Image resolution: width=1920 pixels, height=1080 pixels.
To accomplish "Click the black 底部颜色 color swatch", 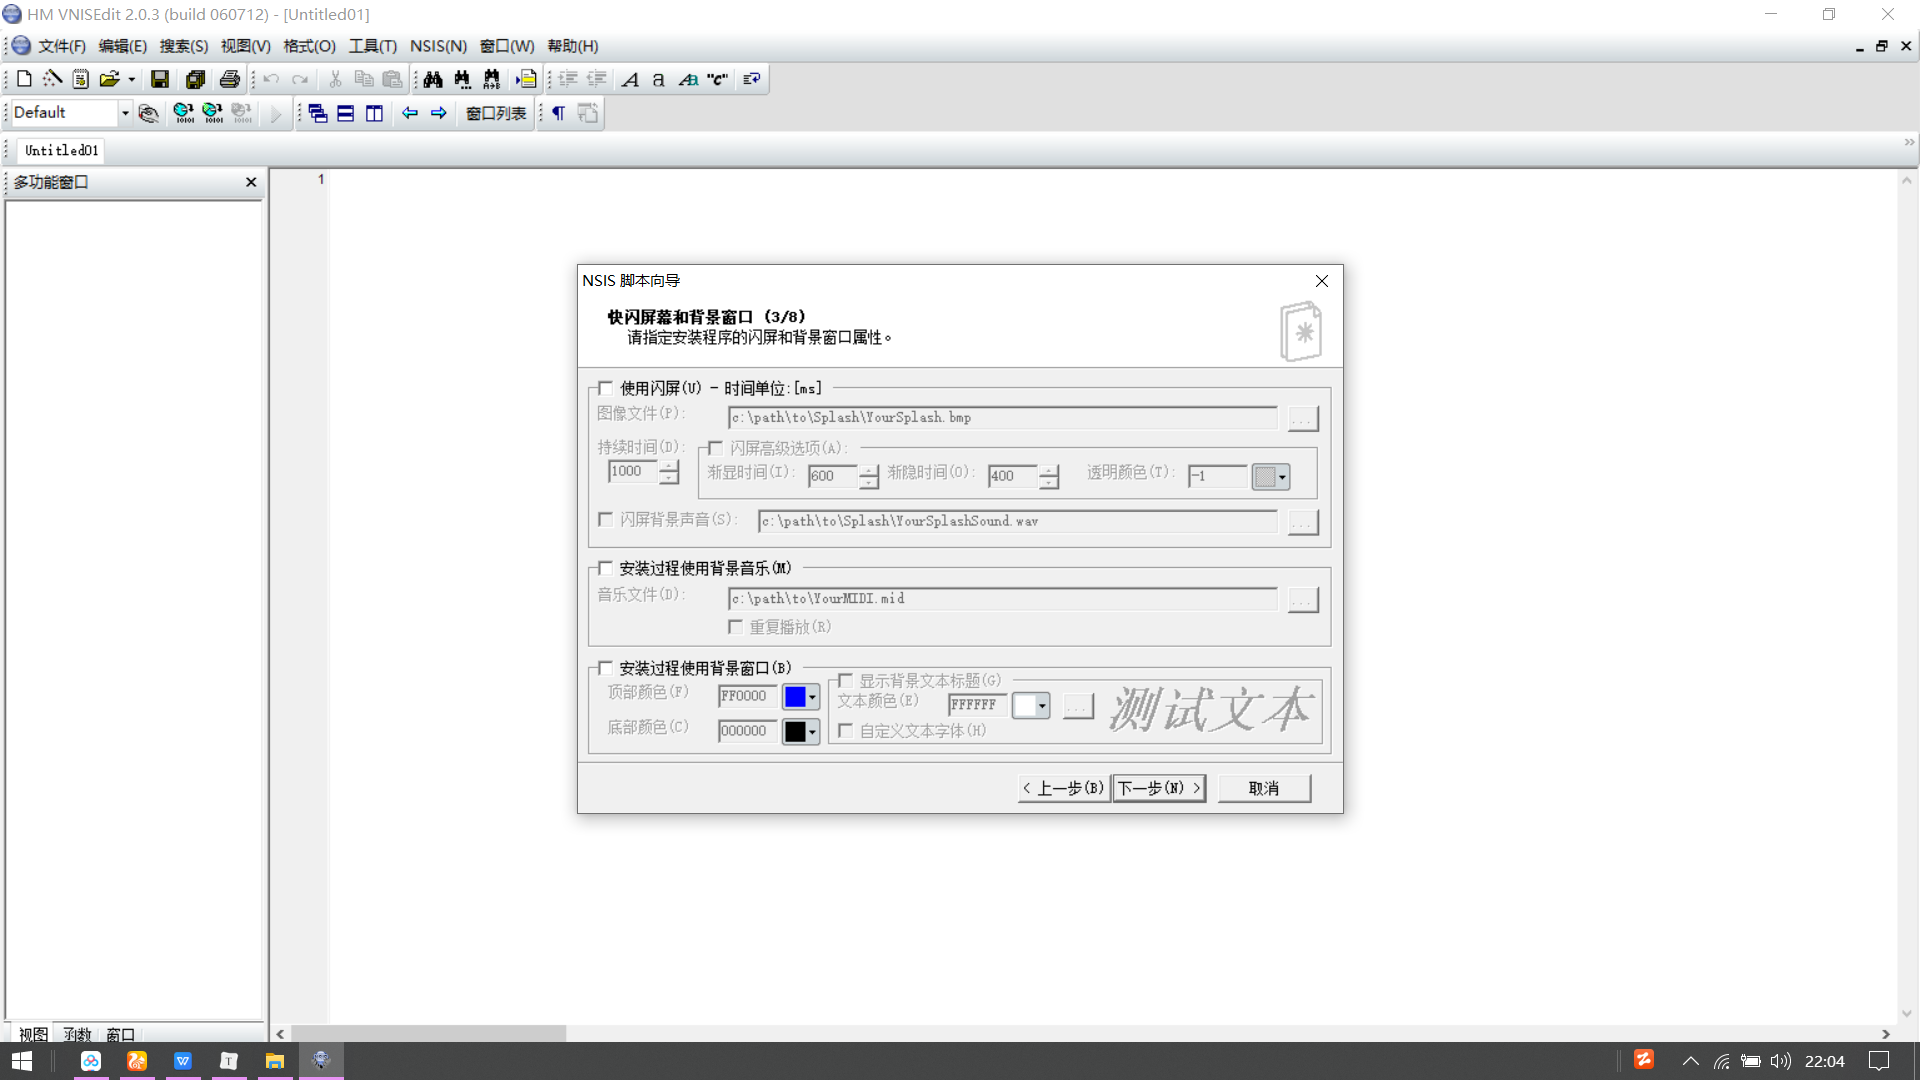I will [795, 732].
